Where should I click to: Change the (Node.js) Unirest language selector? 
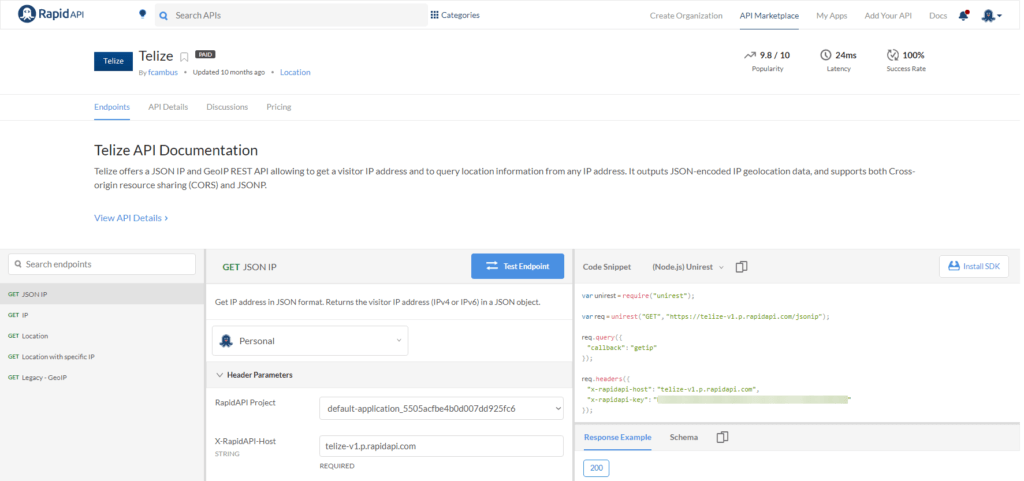click(688, 267)
